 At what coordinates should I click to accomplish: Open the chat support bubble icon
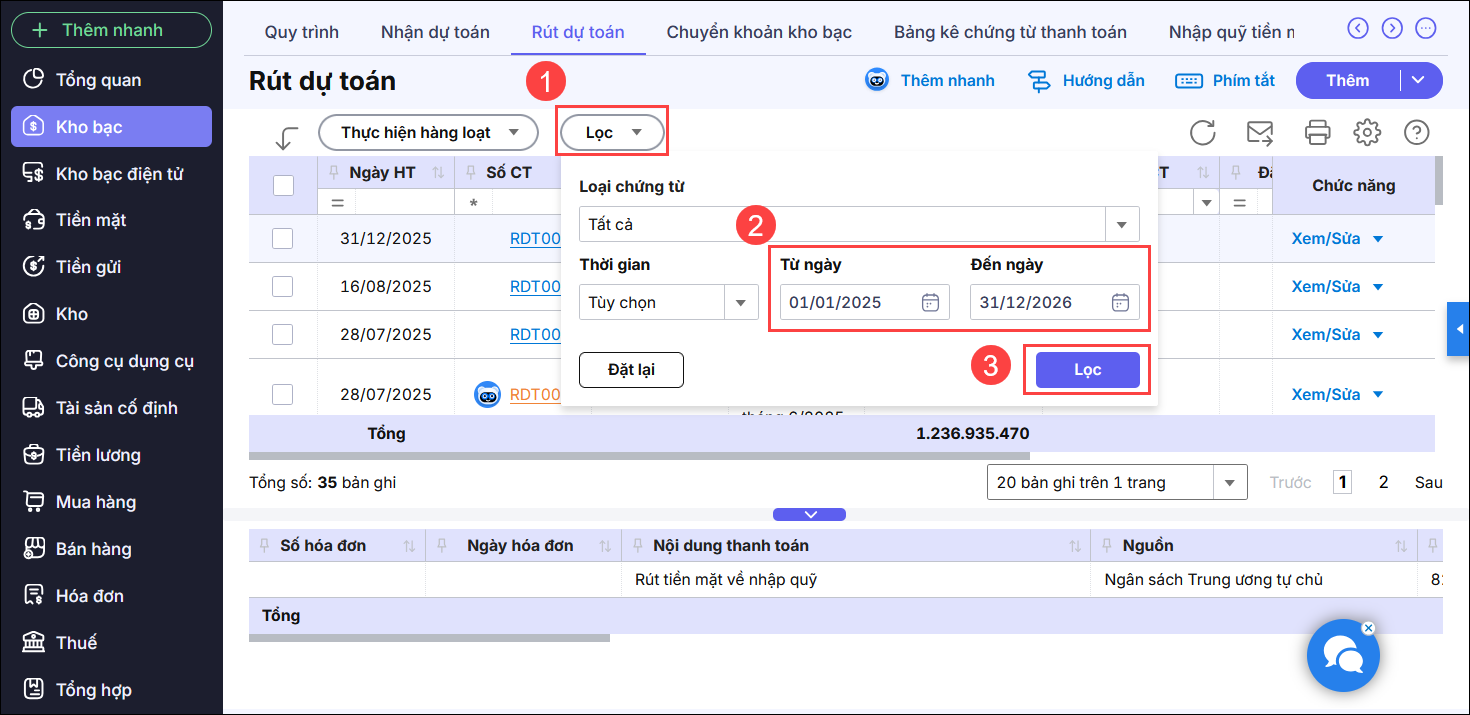(1343, 656)
